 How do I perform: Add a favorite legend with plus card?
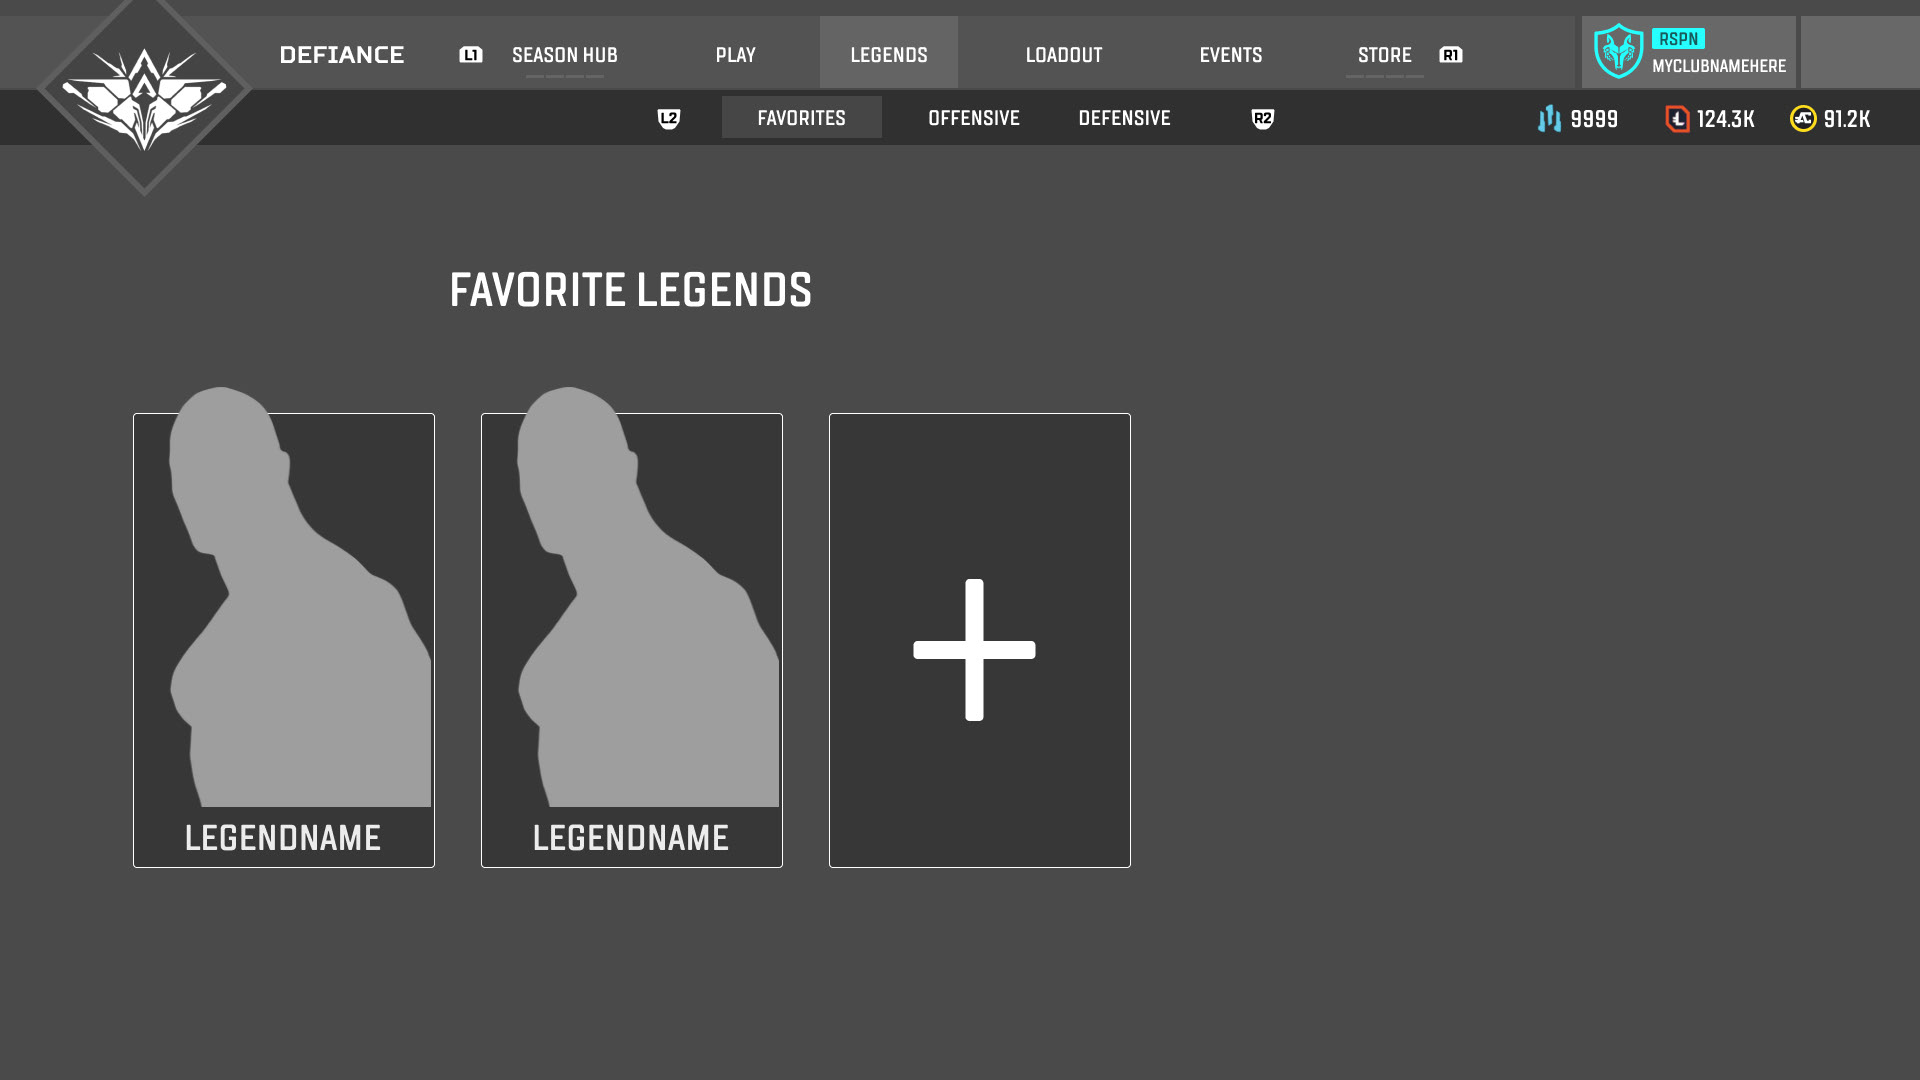point(980,640)
